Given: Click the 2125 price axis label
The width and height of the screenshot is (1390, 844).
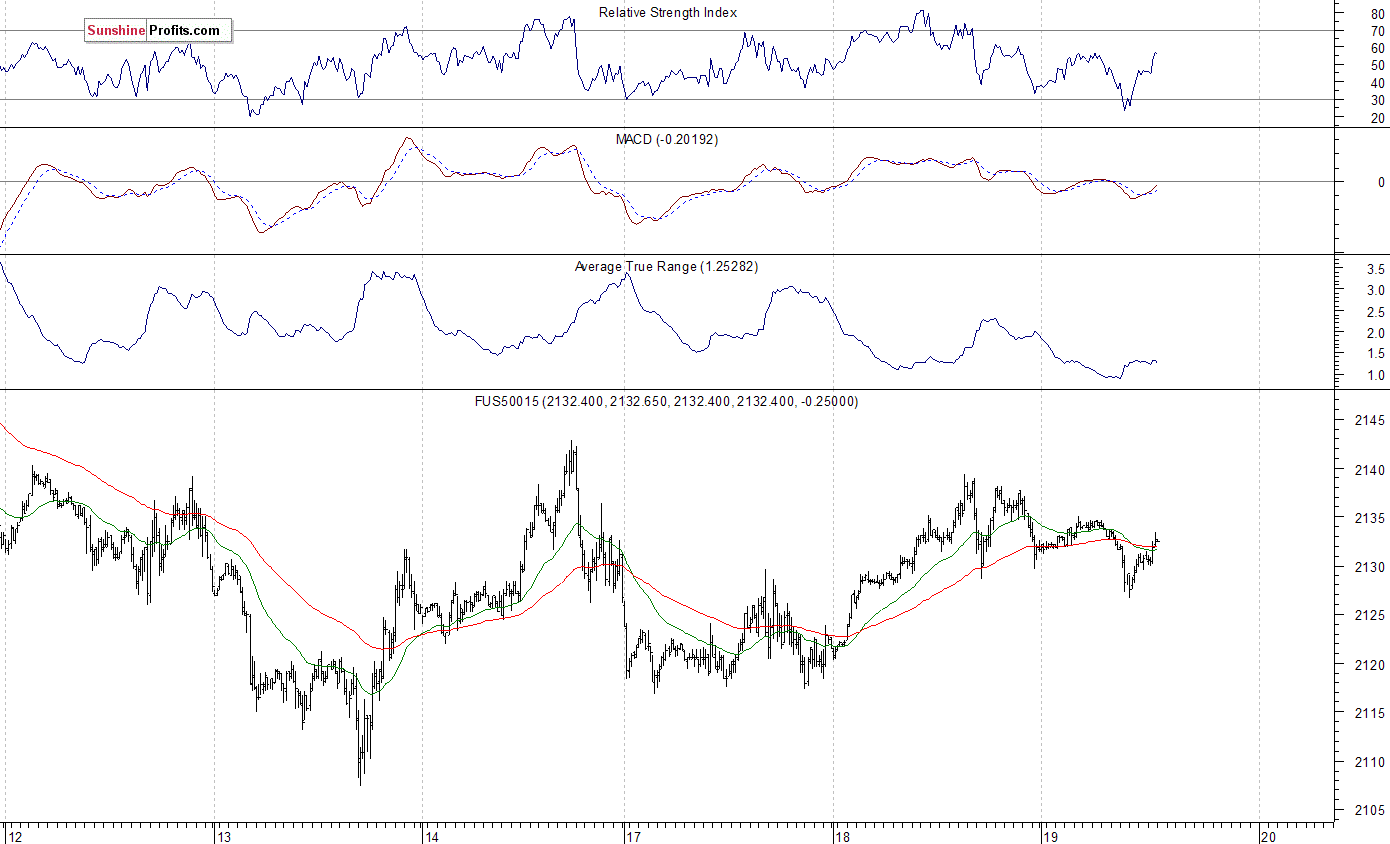Looking at the screenshot, I should pyautogui.click(x=1369, y=616).
